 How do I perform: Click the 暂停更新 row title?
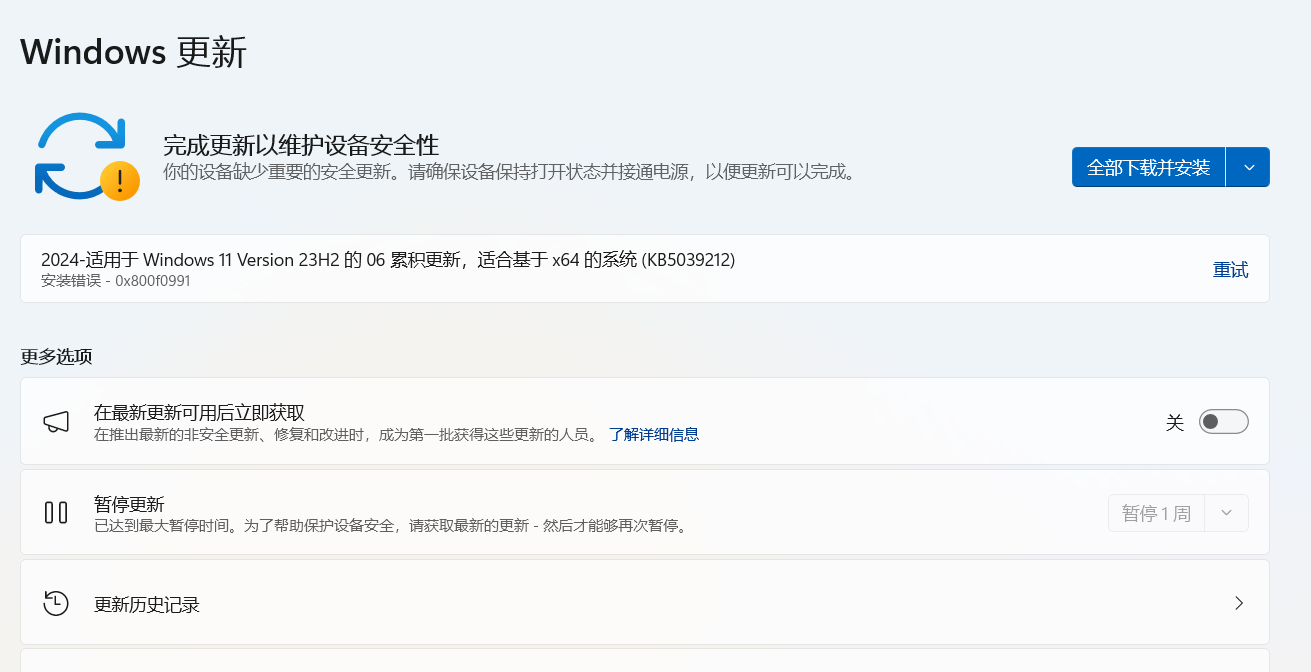129,504
